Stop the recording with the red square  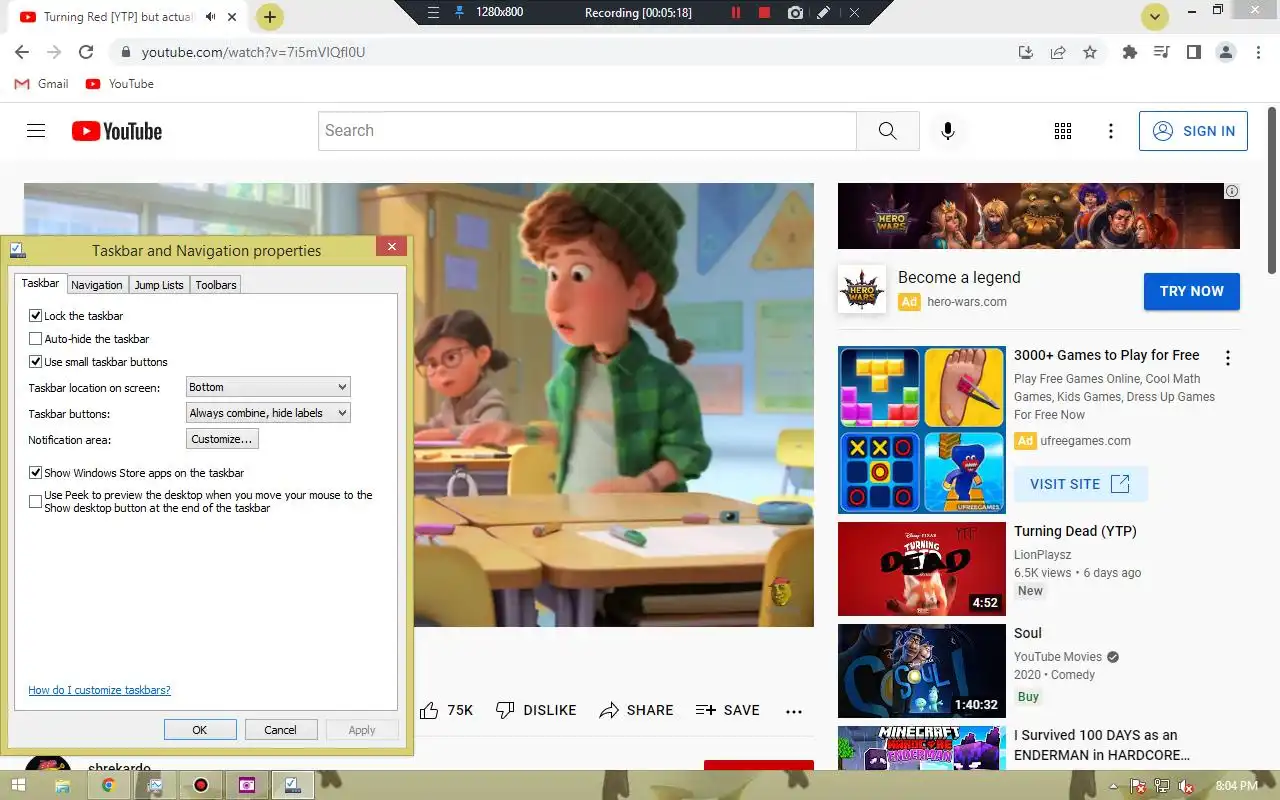765,13
